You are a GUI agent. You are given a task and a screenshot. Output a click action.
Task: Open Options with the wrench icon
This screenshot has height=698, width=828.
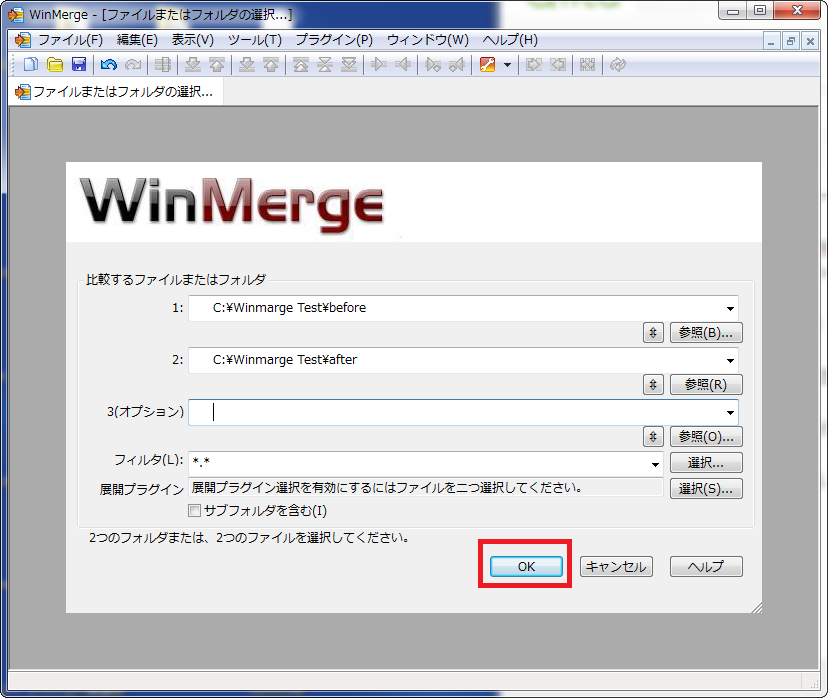pyautogui.click(x=487, y=64)
